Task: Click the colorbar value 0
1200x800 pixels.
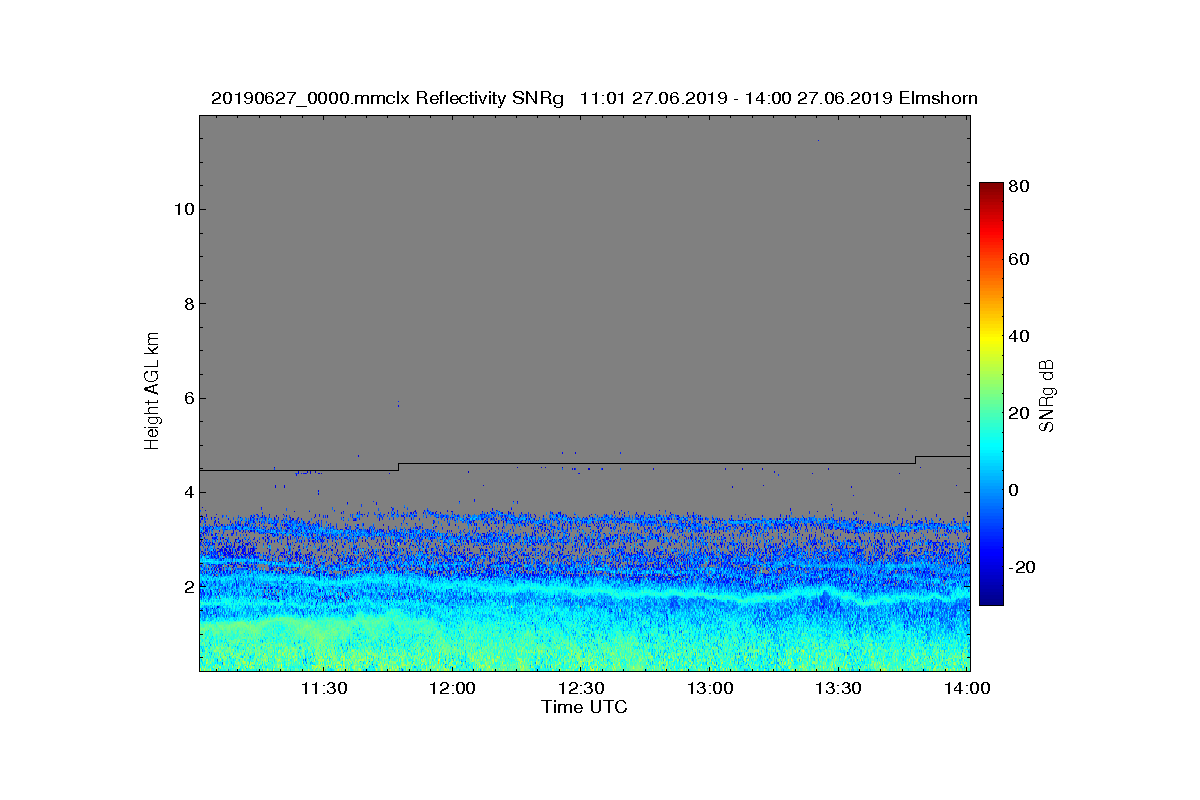Action: pyautogui.click(x=1014, y=490)
